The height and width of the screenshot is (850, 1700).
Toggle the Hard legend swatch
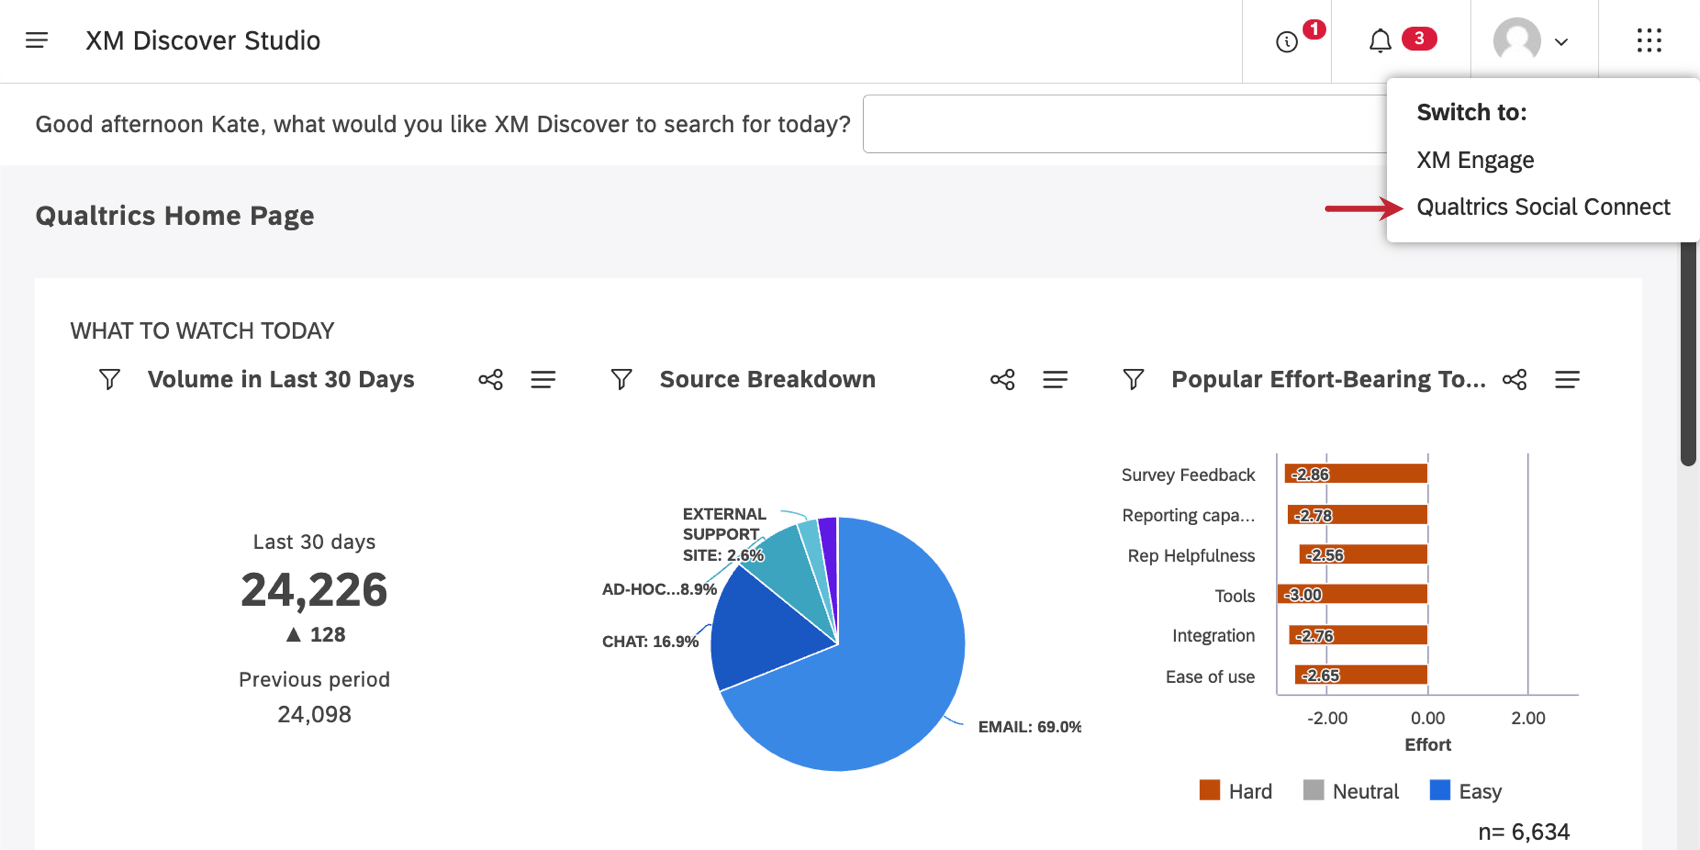(1210, 791)
